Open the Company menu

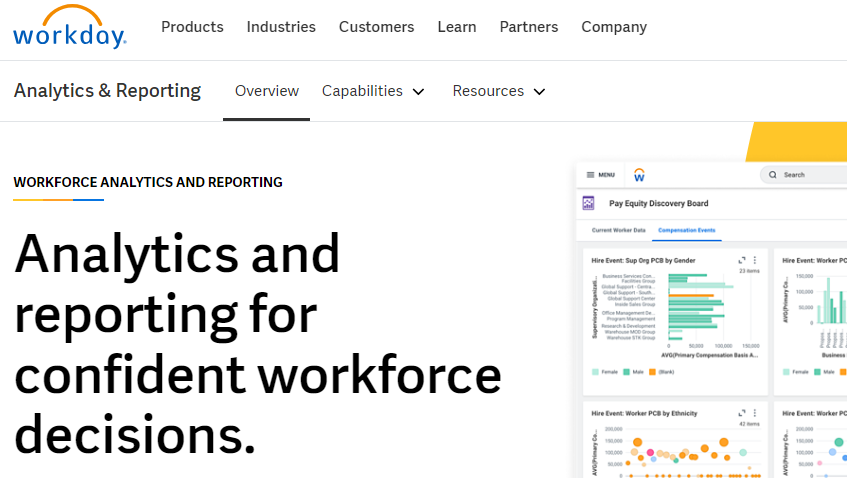pos(614,27)
